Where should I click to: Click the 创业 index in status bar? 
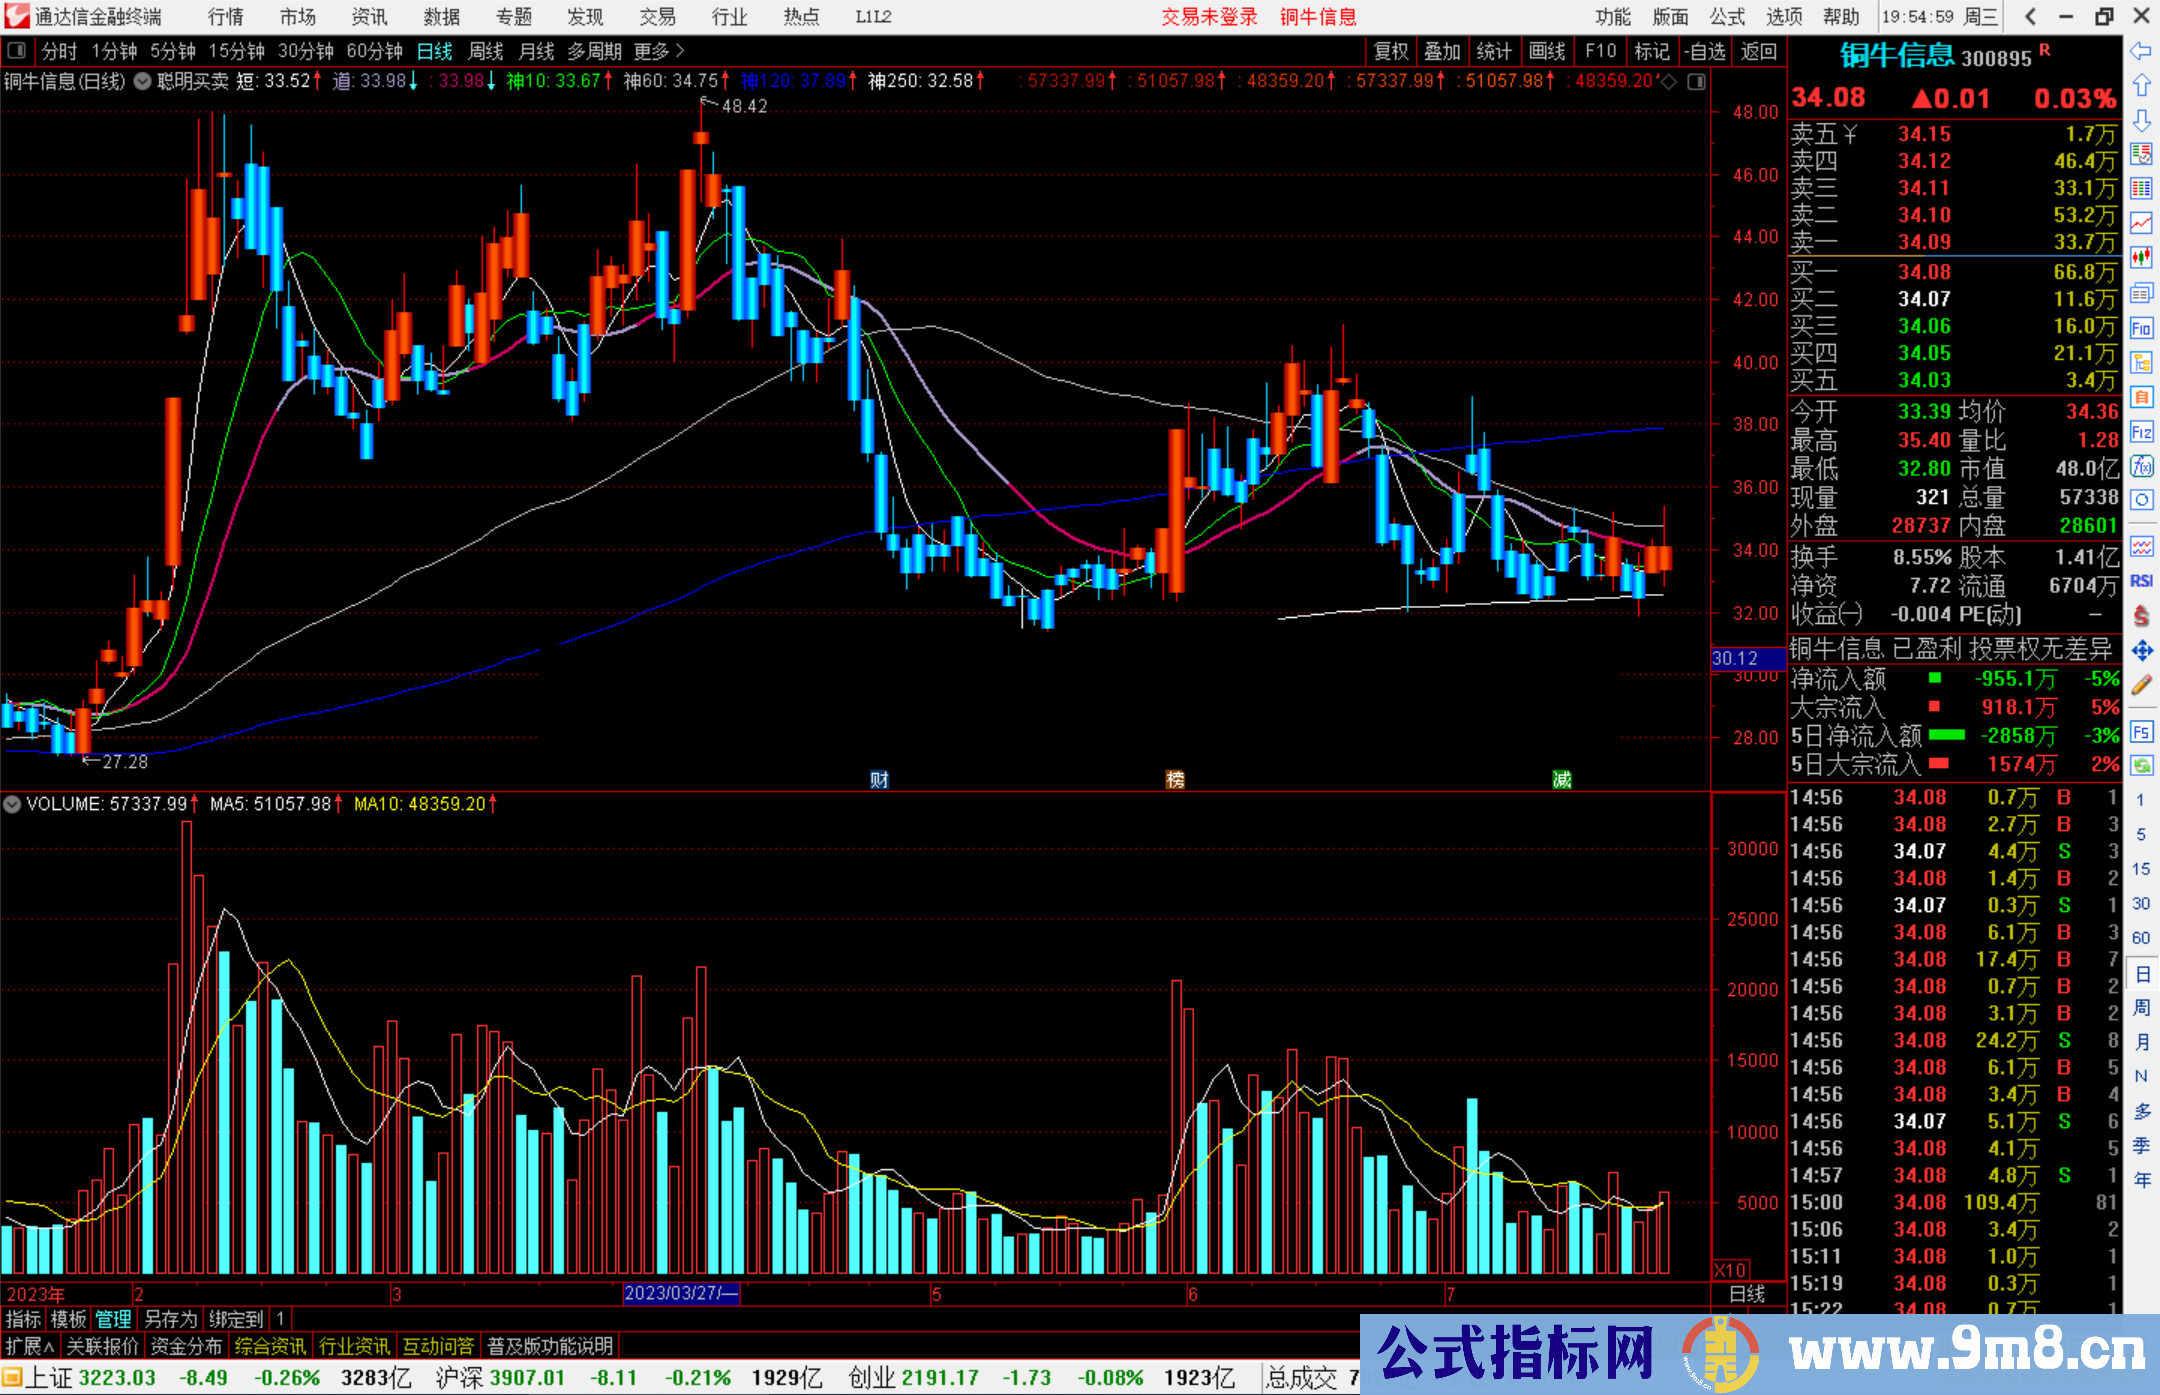(x=872, y=1378)
